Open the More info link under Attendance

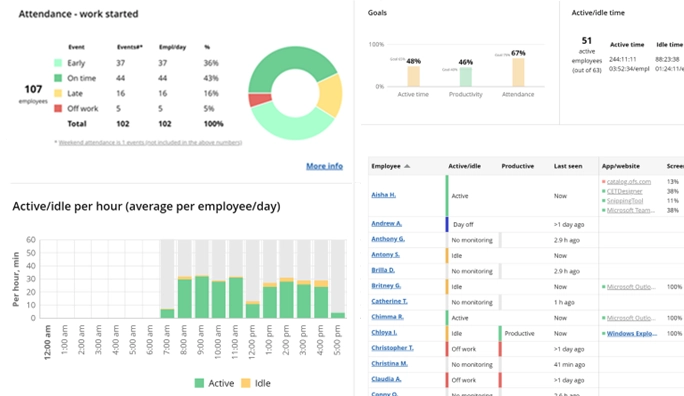[324, 166]
